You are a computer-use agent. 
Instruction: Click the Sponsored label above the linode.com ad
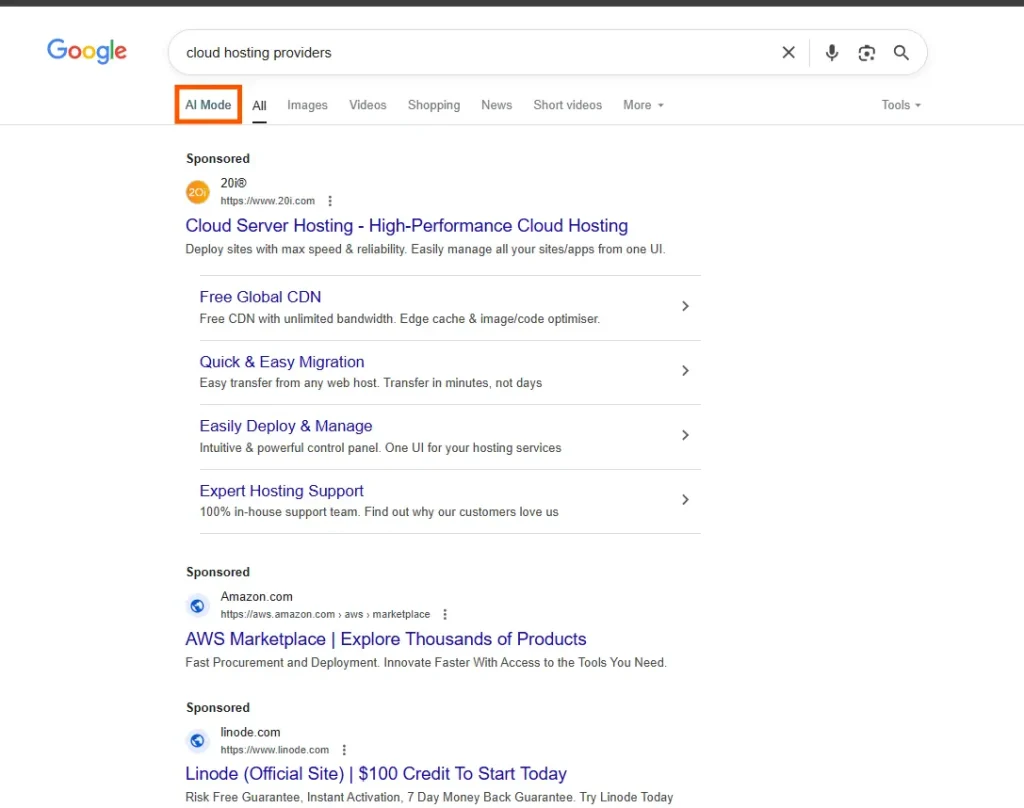click(217, 708)
